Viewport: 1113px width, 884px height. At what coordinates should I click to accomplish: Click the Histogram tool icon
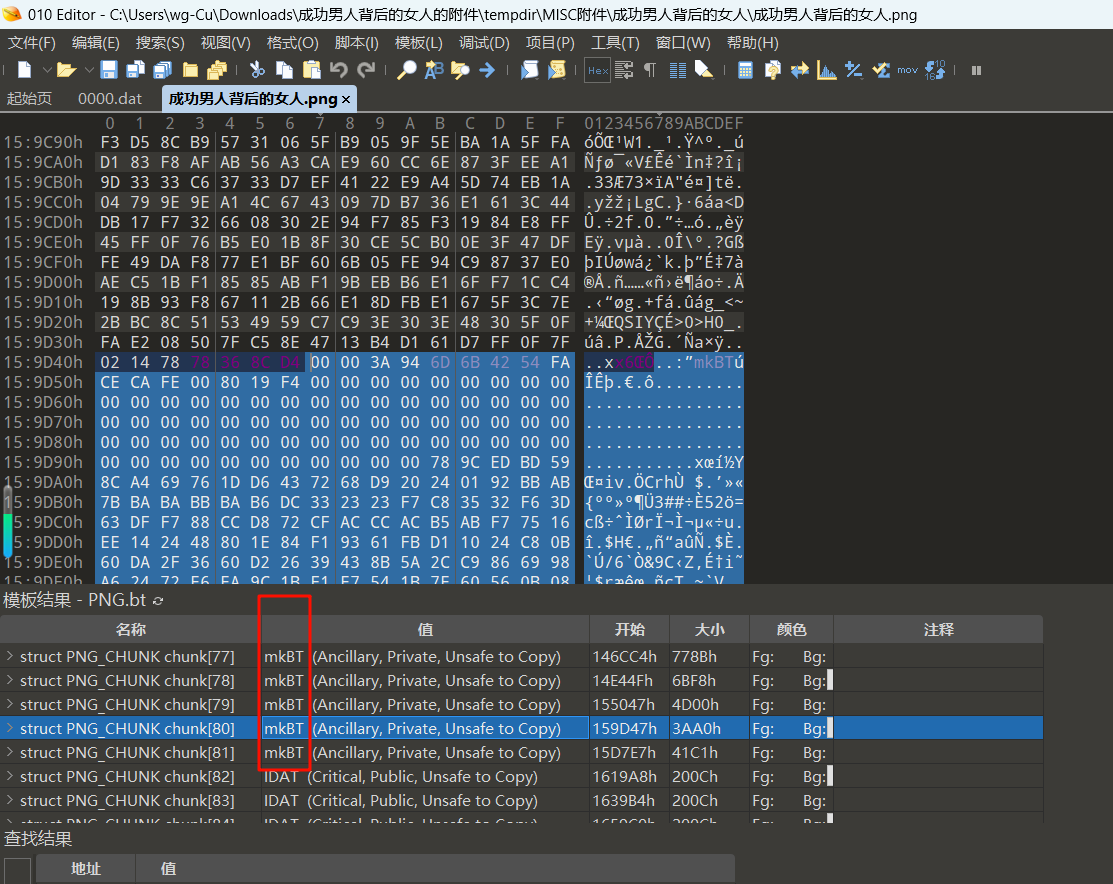point(827,70)
